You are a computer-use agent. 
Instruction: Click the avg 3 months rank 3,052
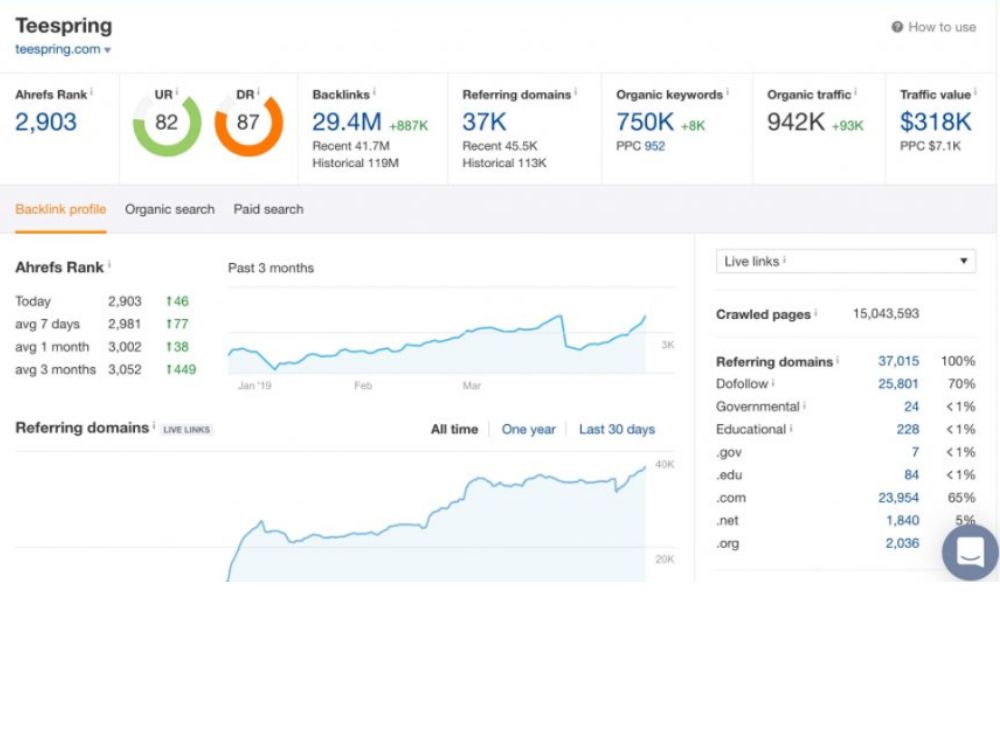pos(124,370)
